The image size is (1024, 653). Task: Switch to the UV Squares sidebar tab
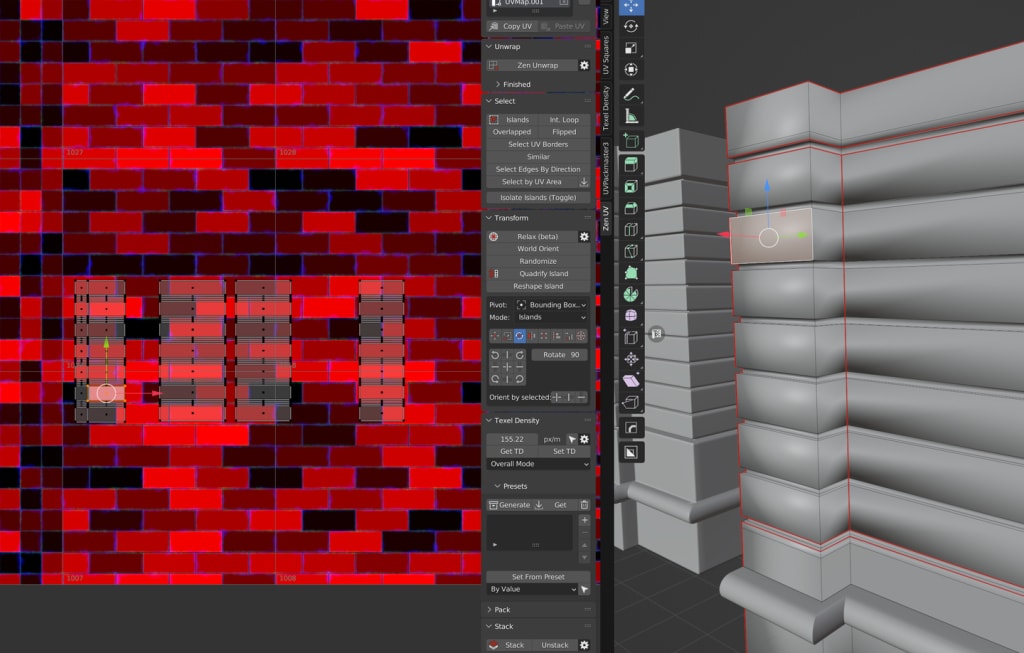coord(605,56)
